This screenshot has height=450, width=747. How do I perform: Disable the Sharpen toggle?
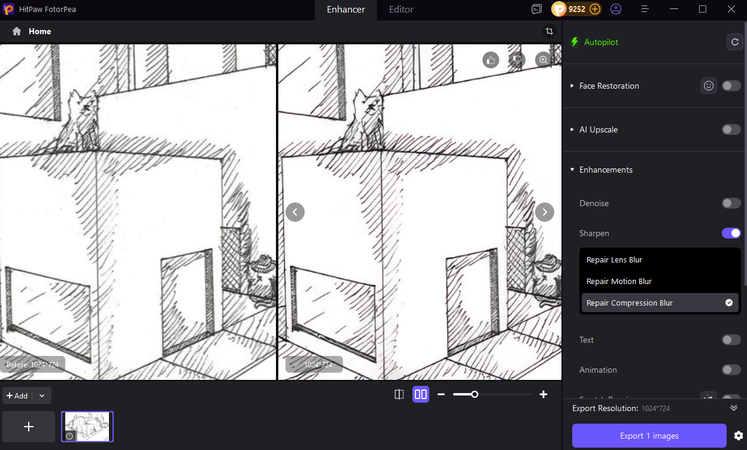[x=731, y=233]
